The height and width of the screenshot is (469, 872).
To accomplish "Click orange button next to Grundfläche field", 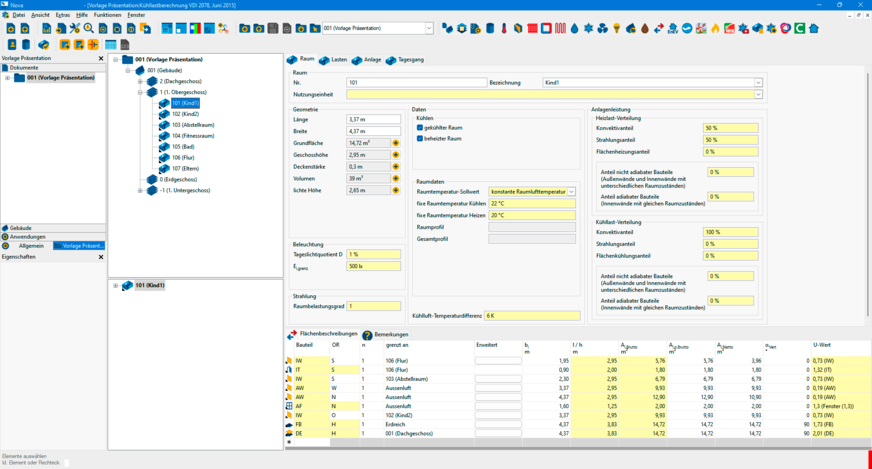I will point(396,143).
